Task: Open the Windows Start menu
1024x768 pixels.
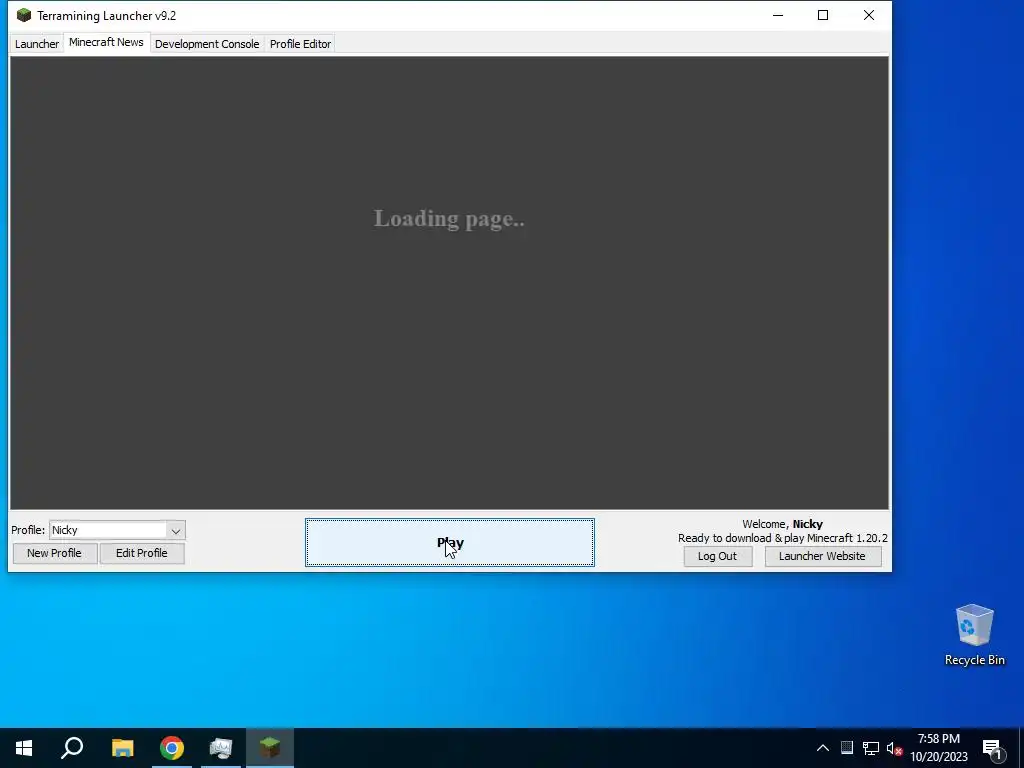Action: [24, 748]
